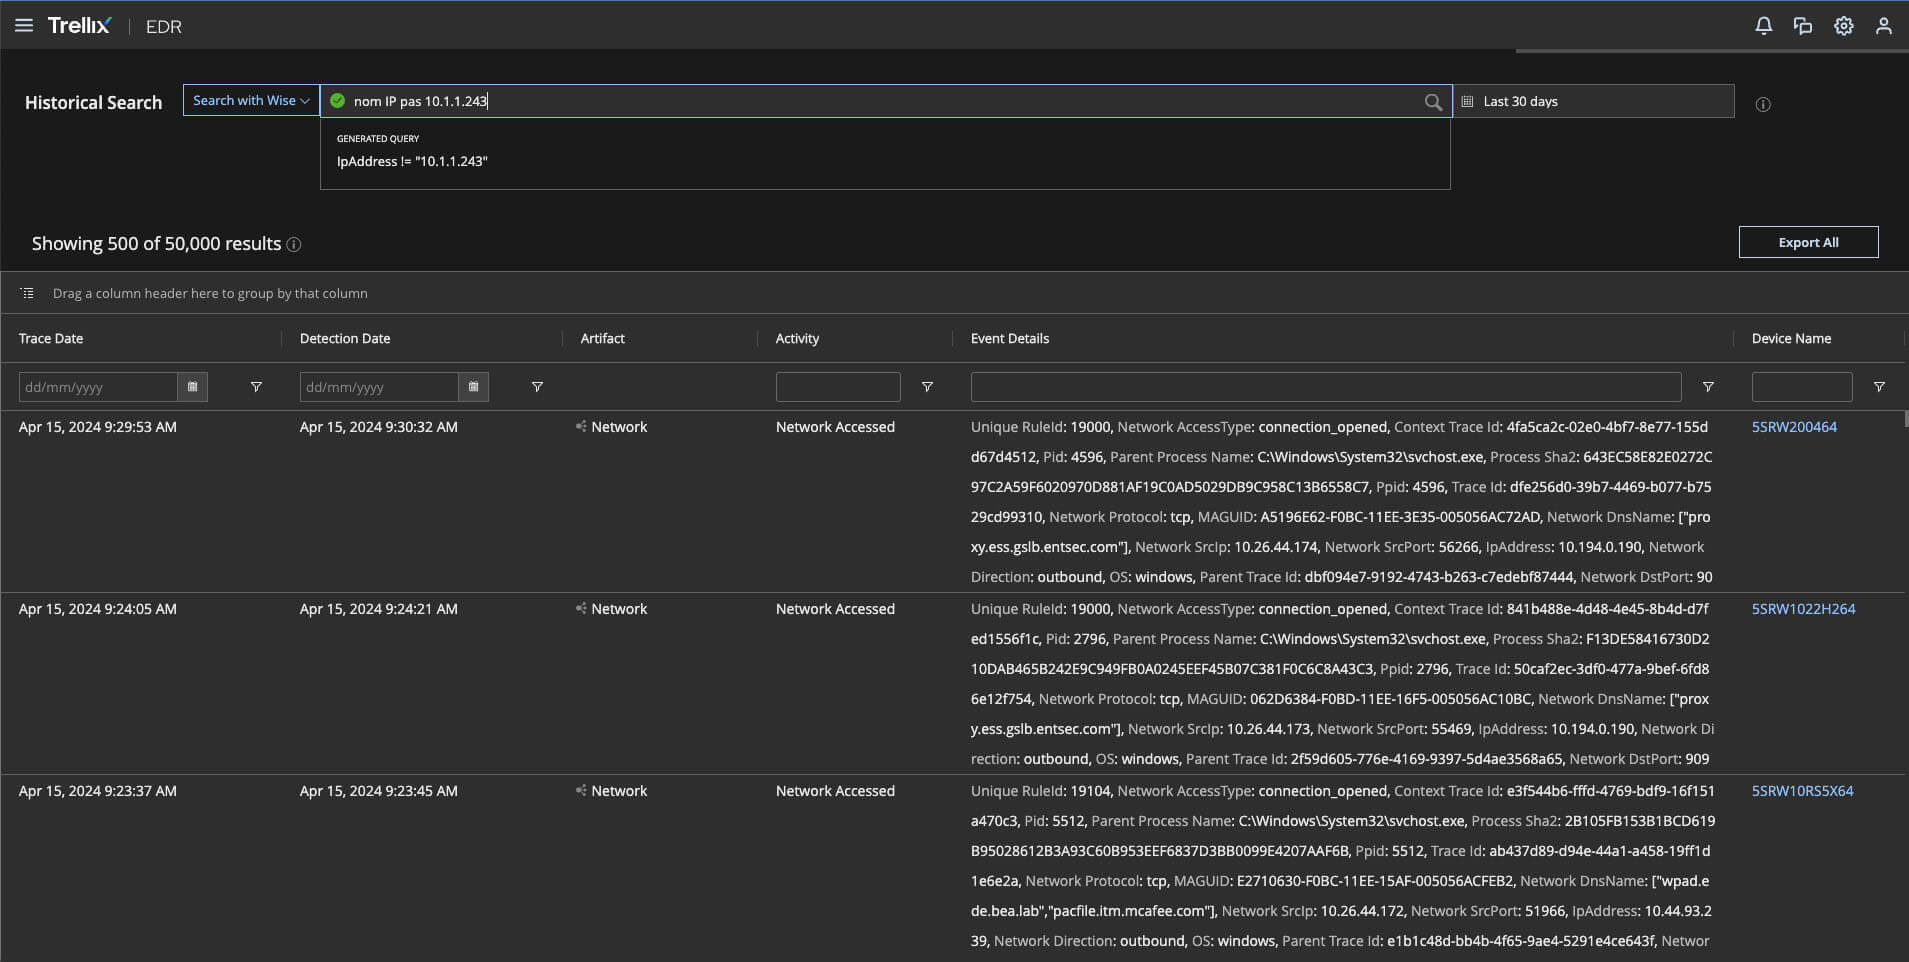Sort by the Device Name column header
This screenshot has height=962, width=1909.
click(x=1791, y=339)
